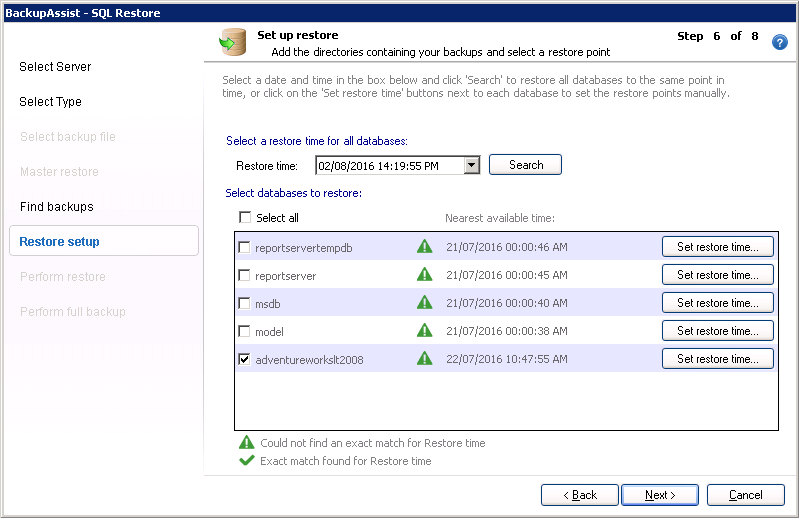Click warning icon next to adventureworkslt2008
Image resolution: width=799 pixels, height=518 pixels.
425,359
